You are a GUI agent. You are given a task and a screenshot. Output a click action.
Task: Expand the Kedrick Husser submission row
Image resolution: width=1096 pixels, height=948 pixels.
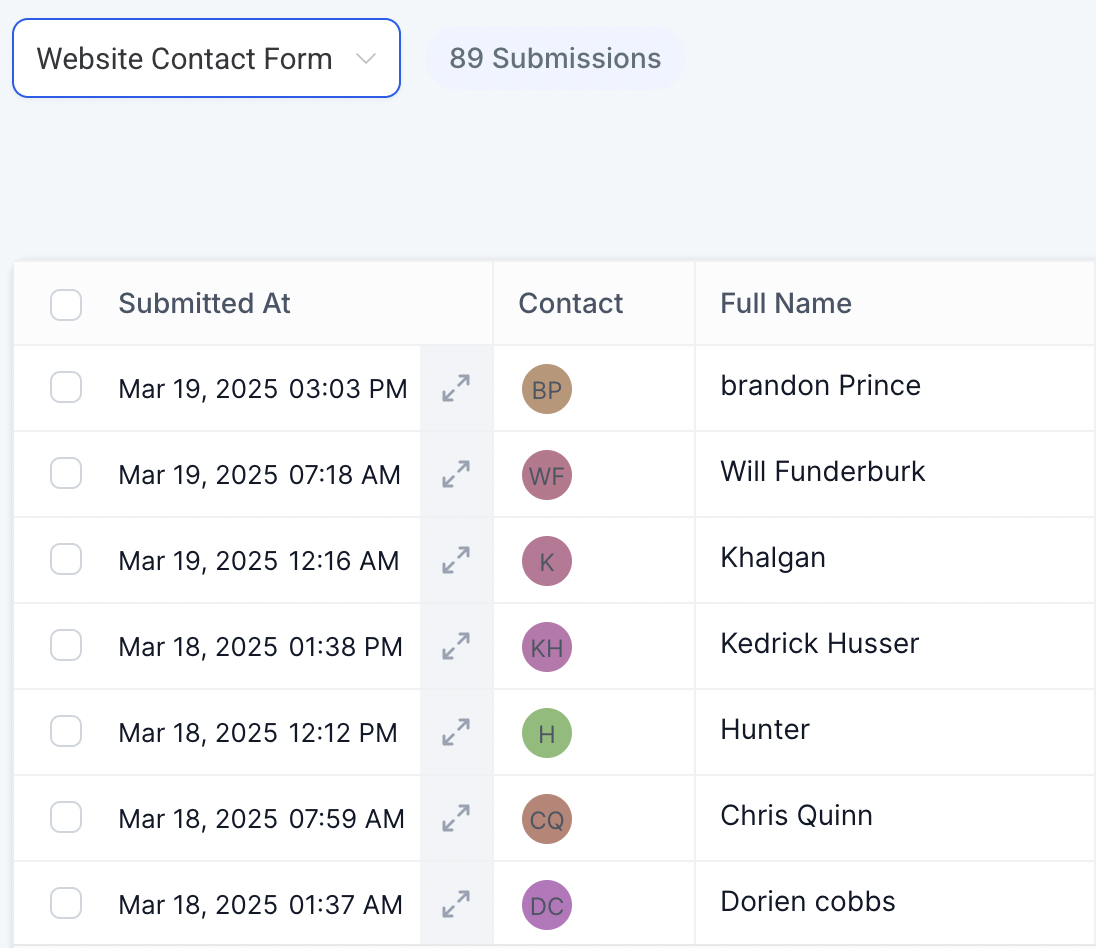[x=456, y=646]
